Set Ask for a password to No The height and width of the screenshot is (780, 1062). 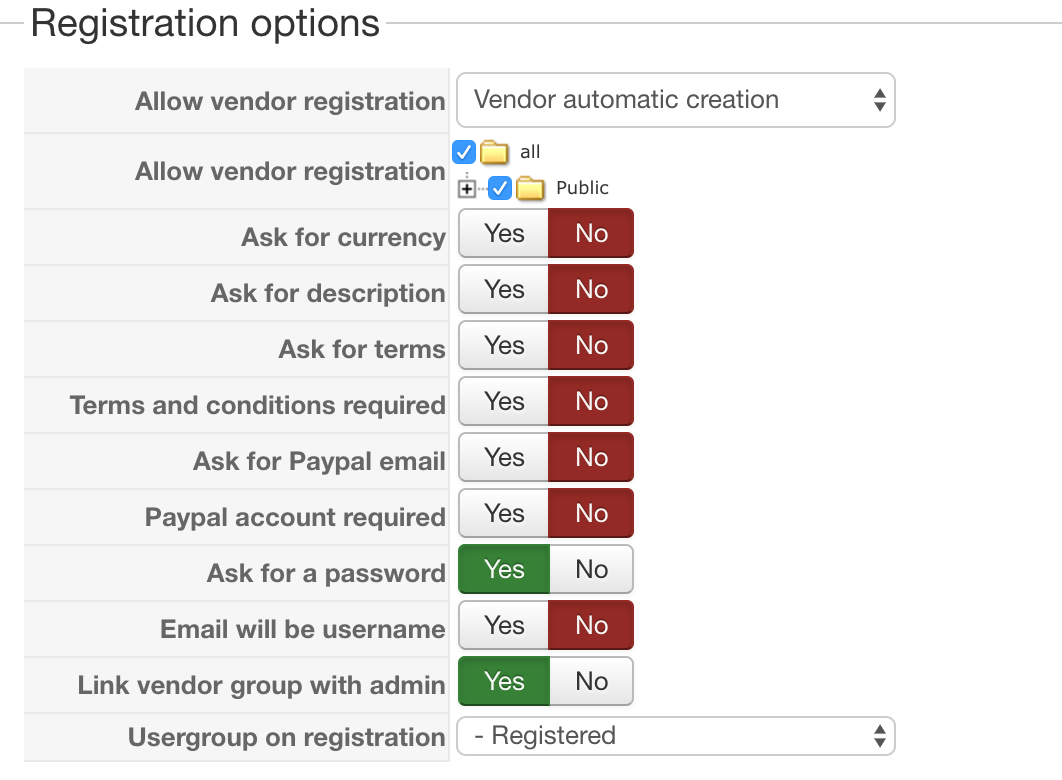(591, 569)
